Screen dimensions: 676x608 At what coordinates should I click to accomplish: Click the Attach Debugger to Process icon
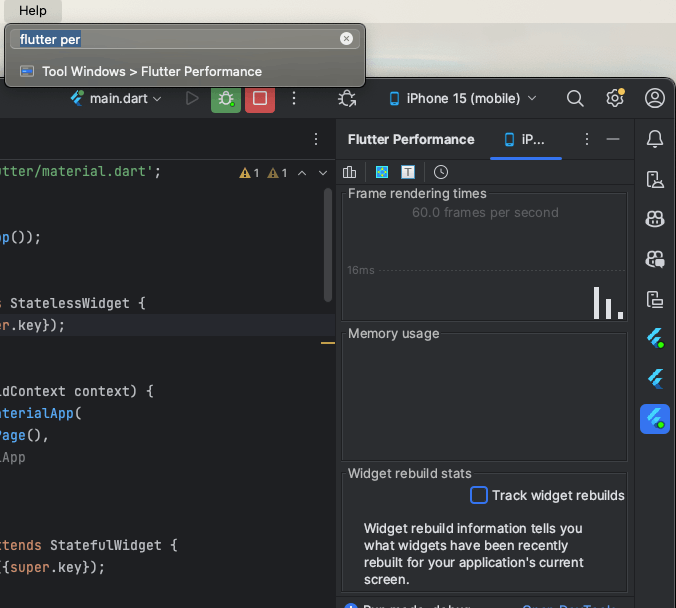click(x=347, y=99)
